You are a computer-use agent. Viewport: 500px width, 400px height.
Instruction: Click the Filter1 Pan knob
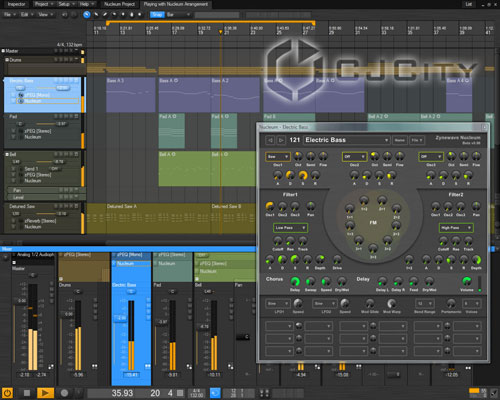pos(310,206)
